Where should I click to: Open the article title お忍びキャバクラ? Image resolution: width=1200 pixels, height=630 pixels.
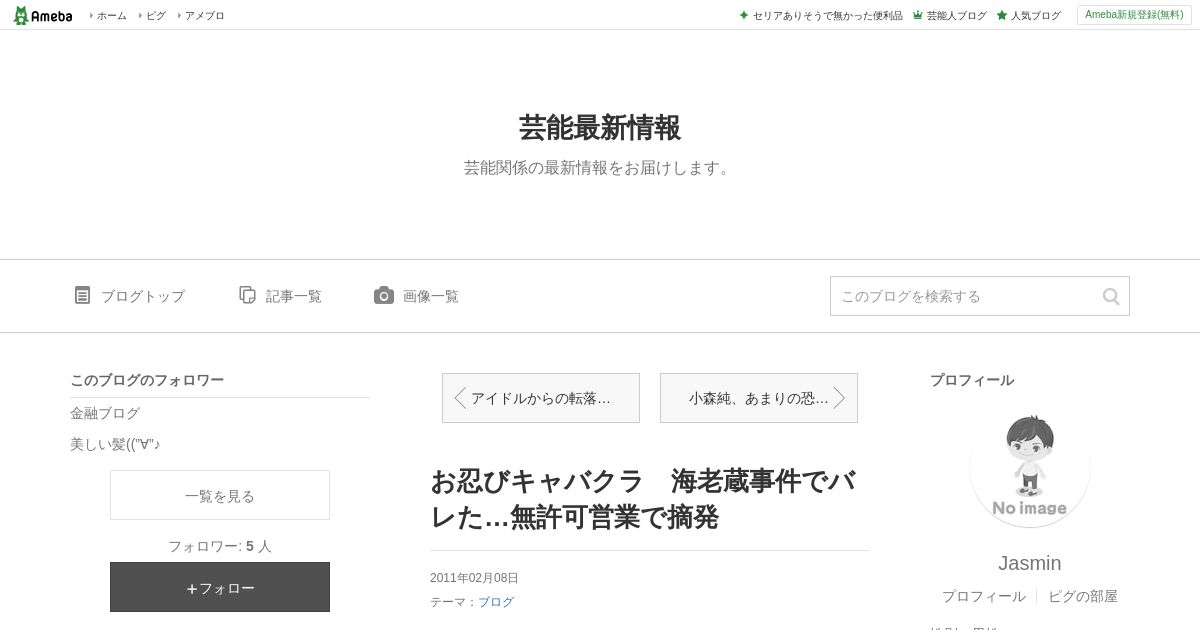tap(643, 499)
